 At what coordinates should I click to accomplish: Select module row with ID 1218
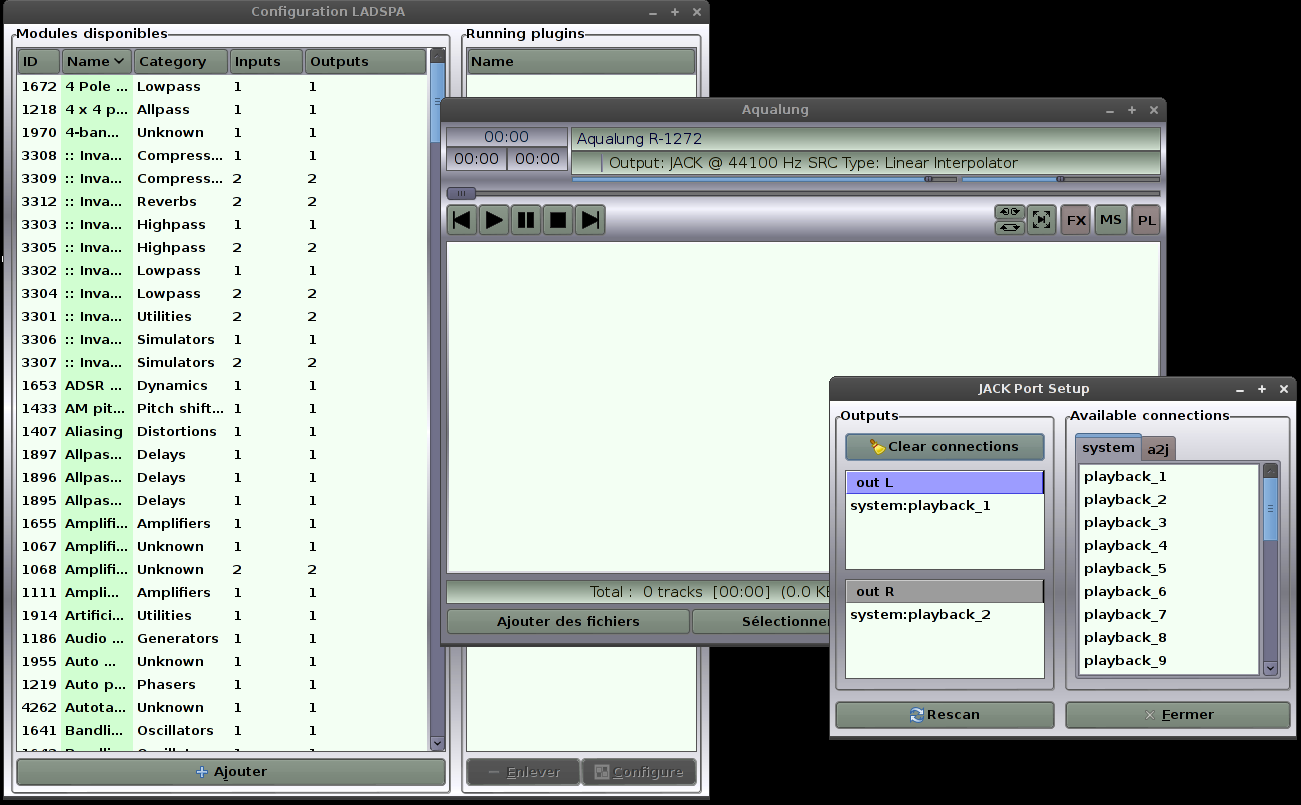tap(223, 110)
